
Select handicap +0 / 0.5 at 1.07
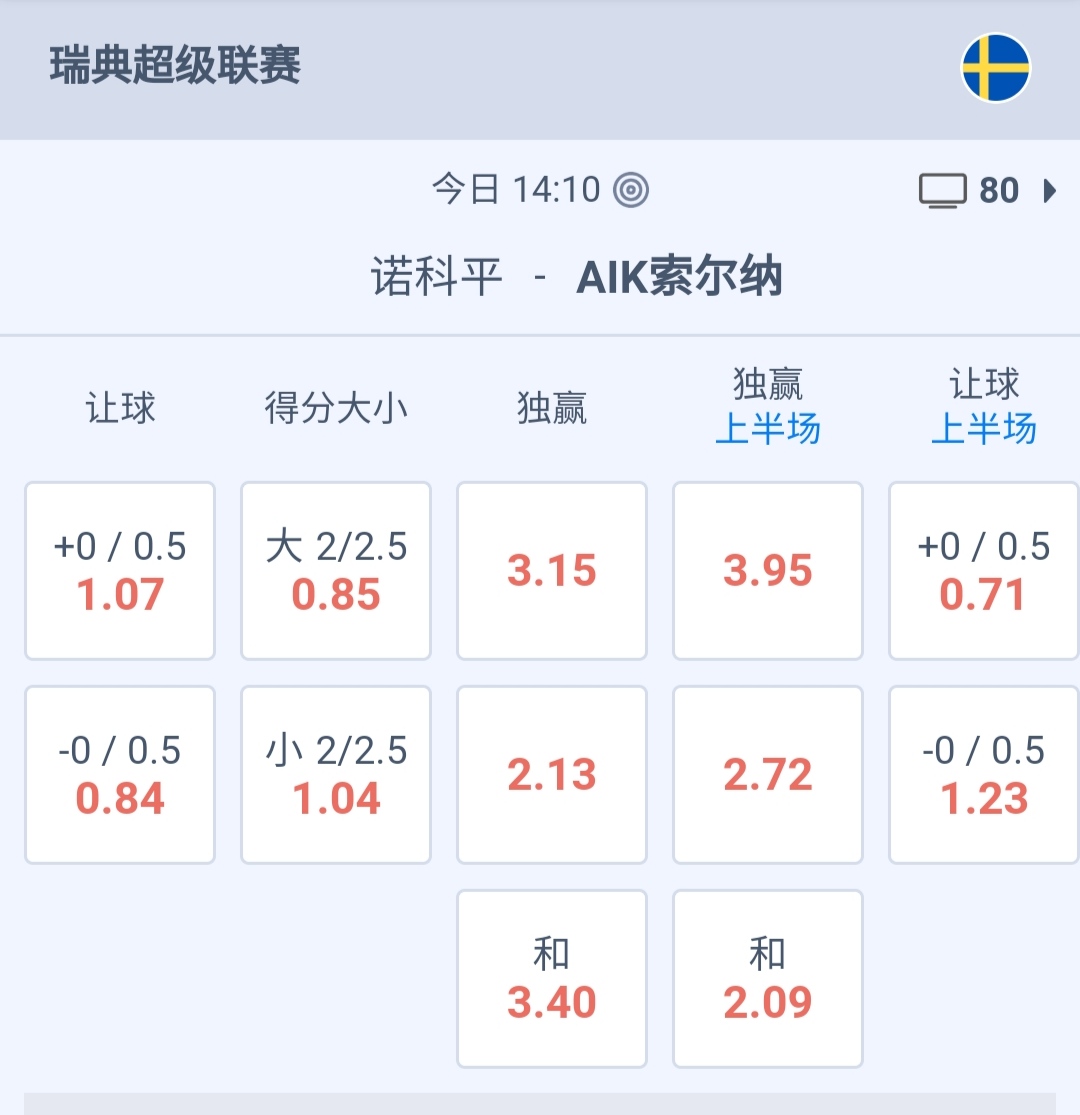tap(120, 571)
